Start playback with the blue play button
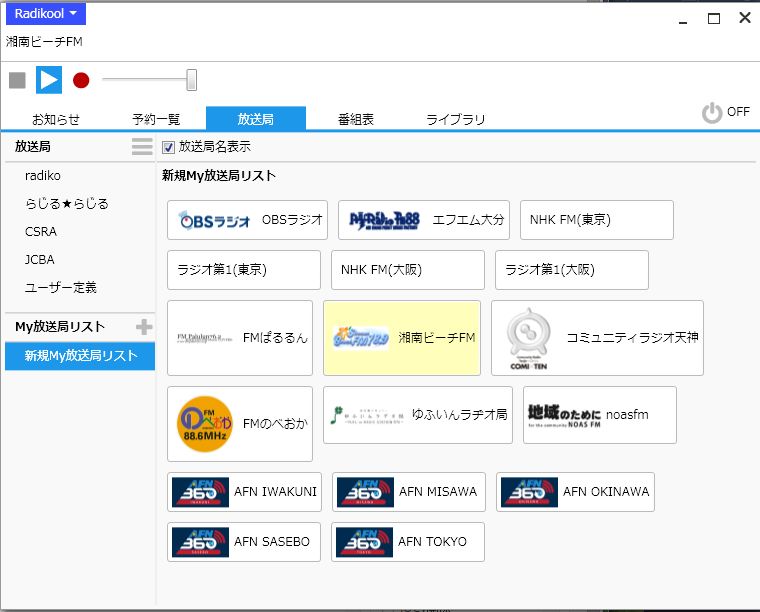760x612 pixels. coord(49,80)
